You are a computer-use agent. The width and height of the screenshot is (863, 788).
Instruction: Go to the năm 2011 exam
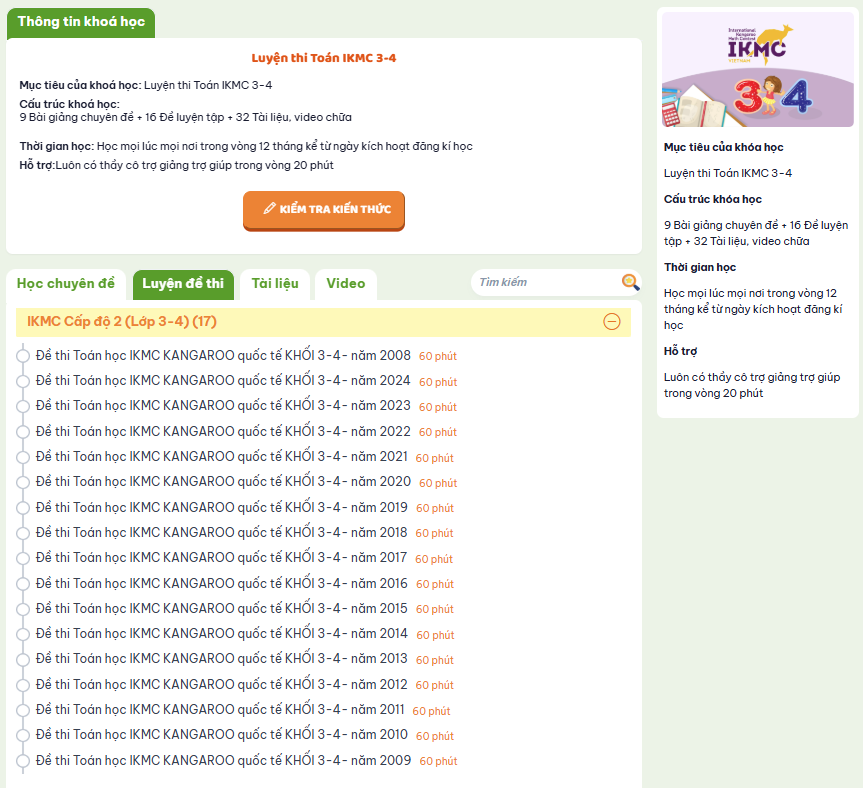pyautogui.click(x=220, y=710)
